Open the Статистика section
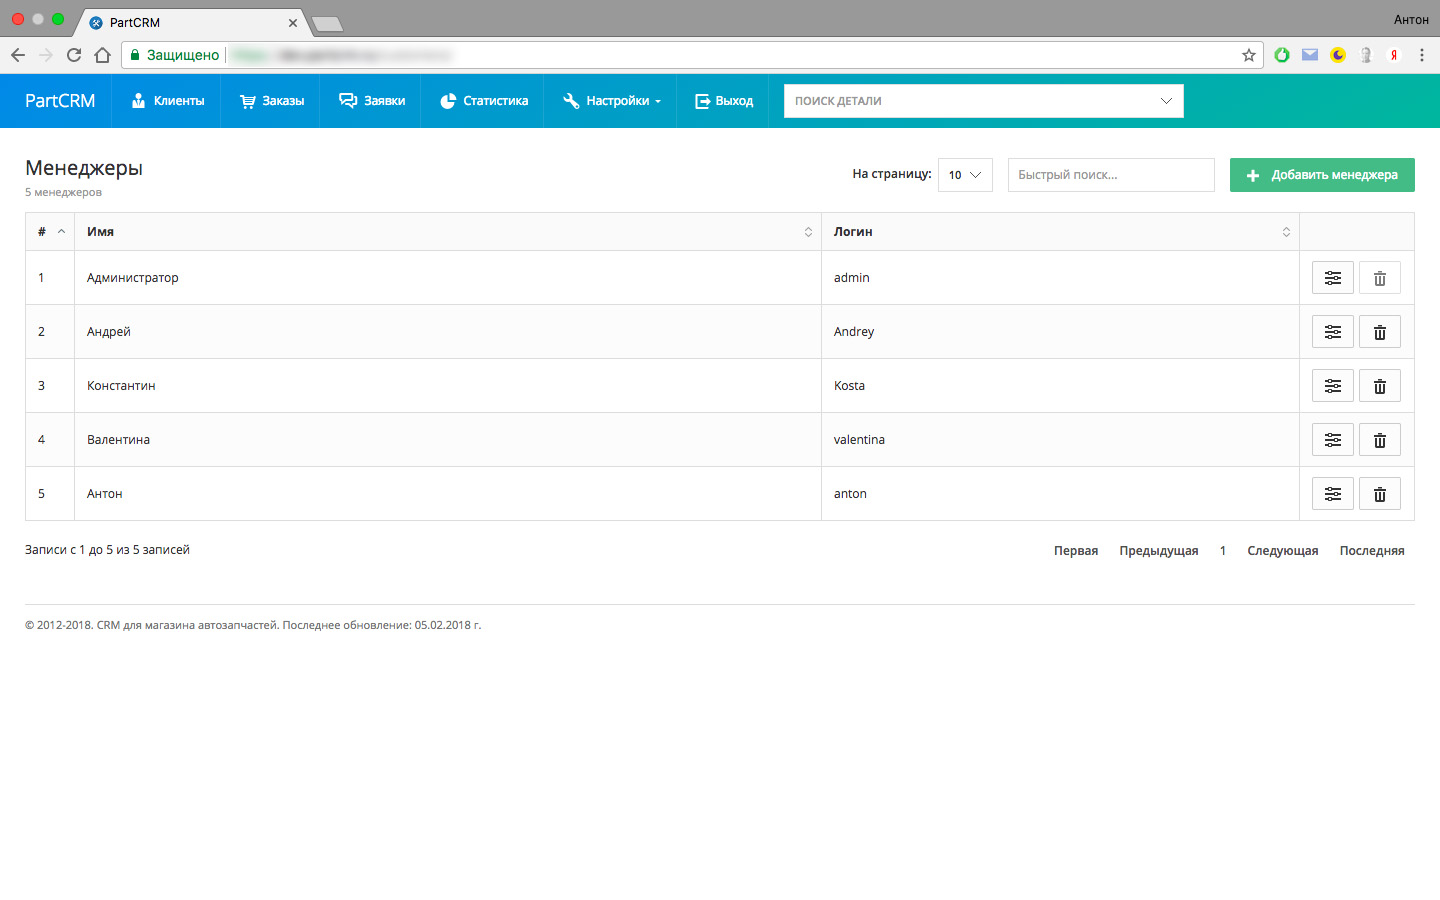 click(x=483, y=101)
